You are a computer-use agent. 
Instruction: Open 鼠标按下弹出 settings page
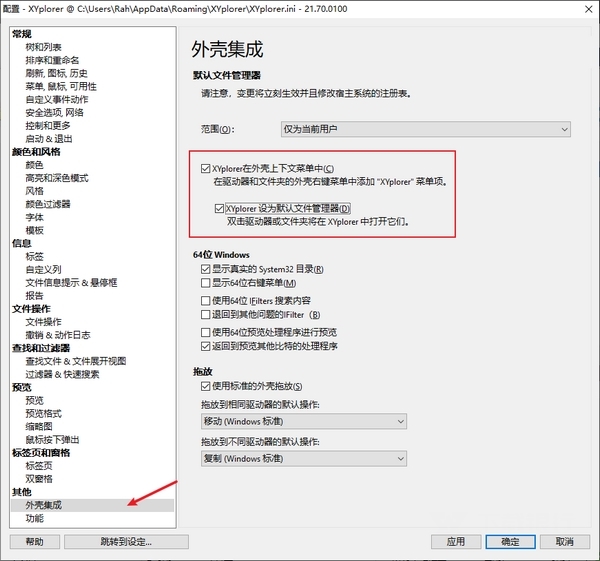click(52, 439)
